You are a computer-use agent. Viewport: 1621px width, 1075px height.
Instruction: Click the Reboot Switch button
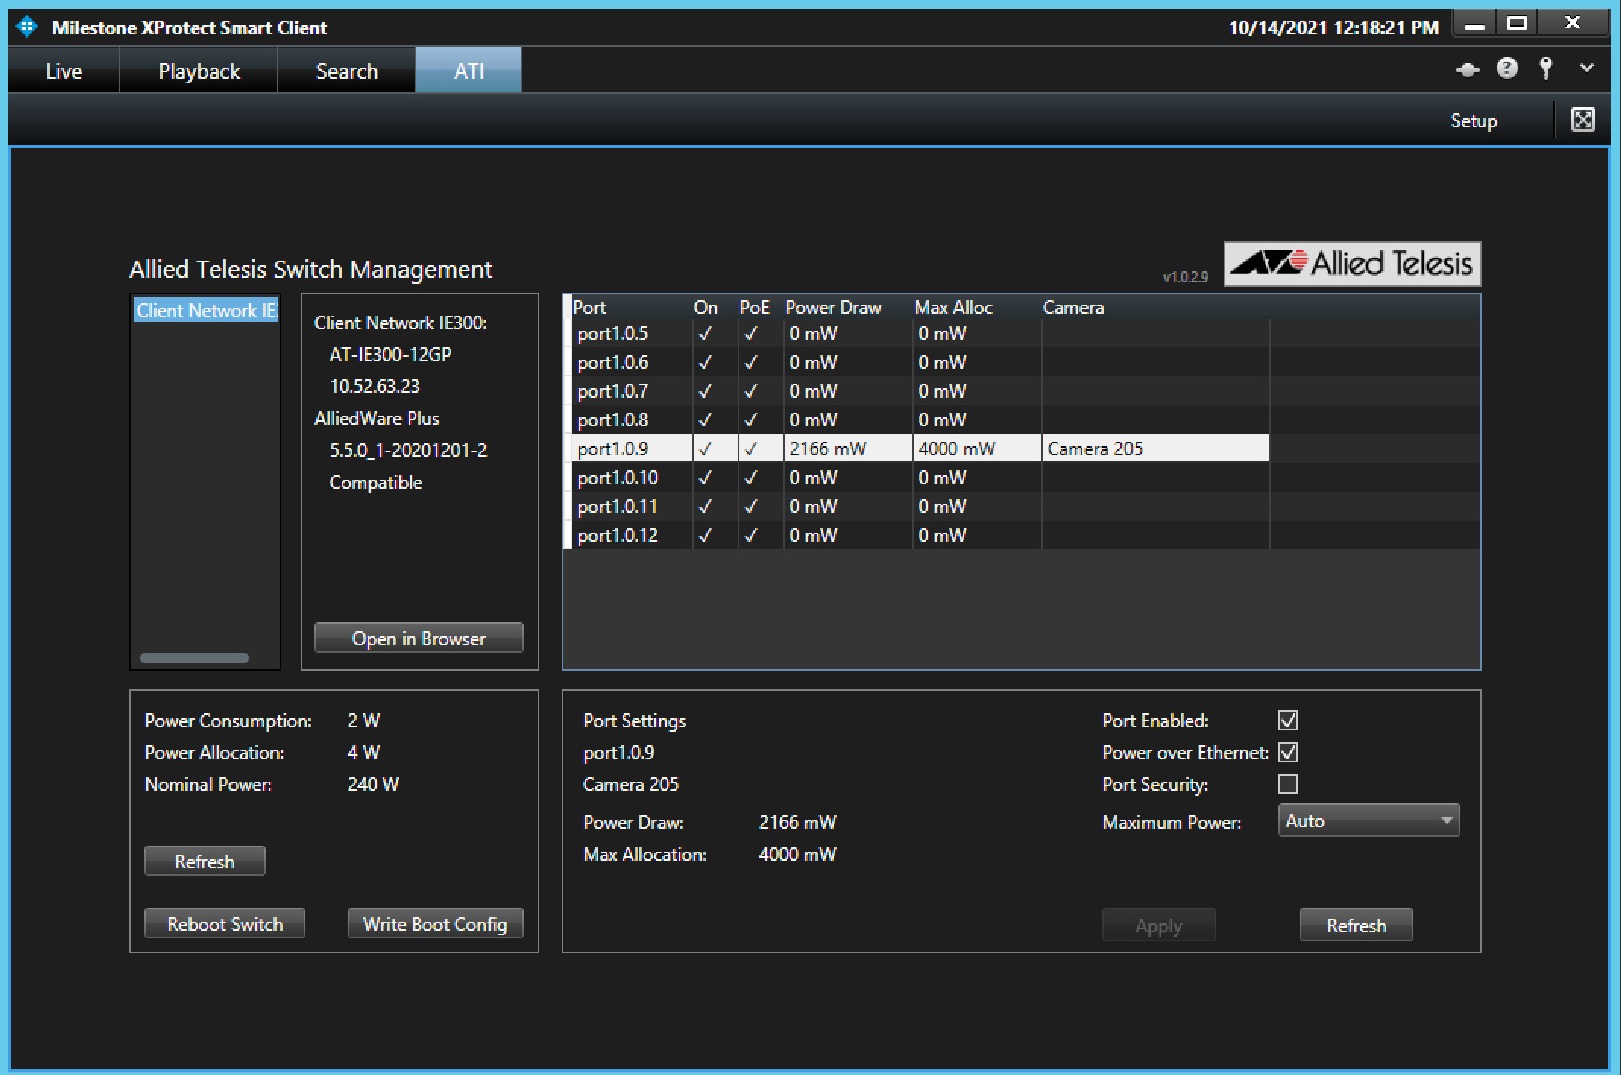pos(225,924)
